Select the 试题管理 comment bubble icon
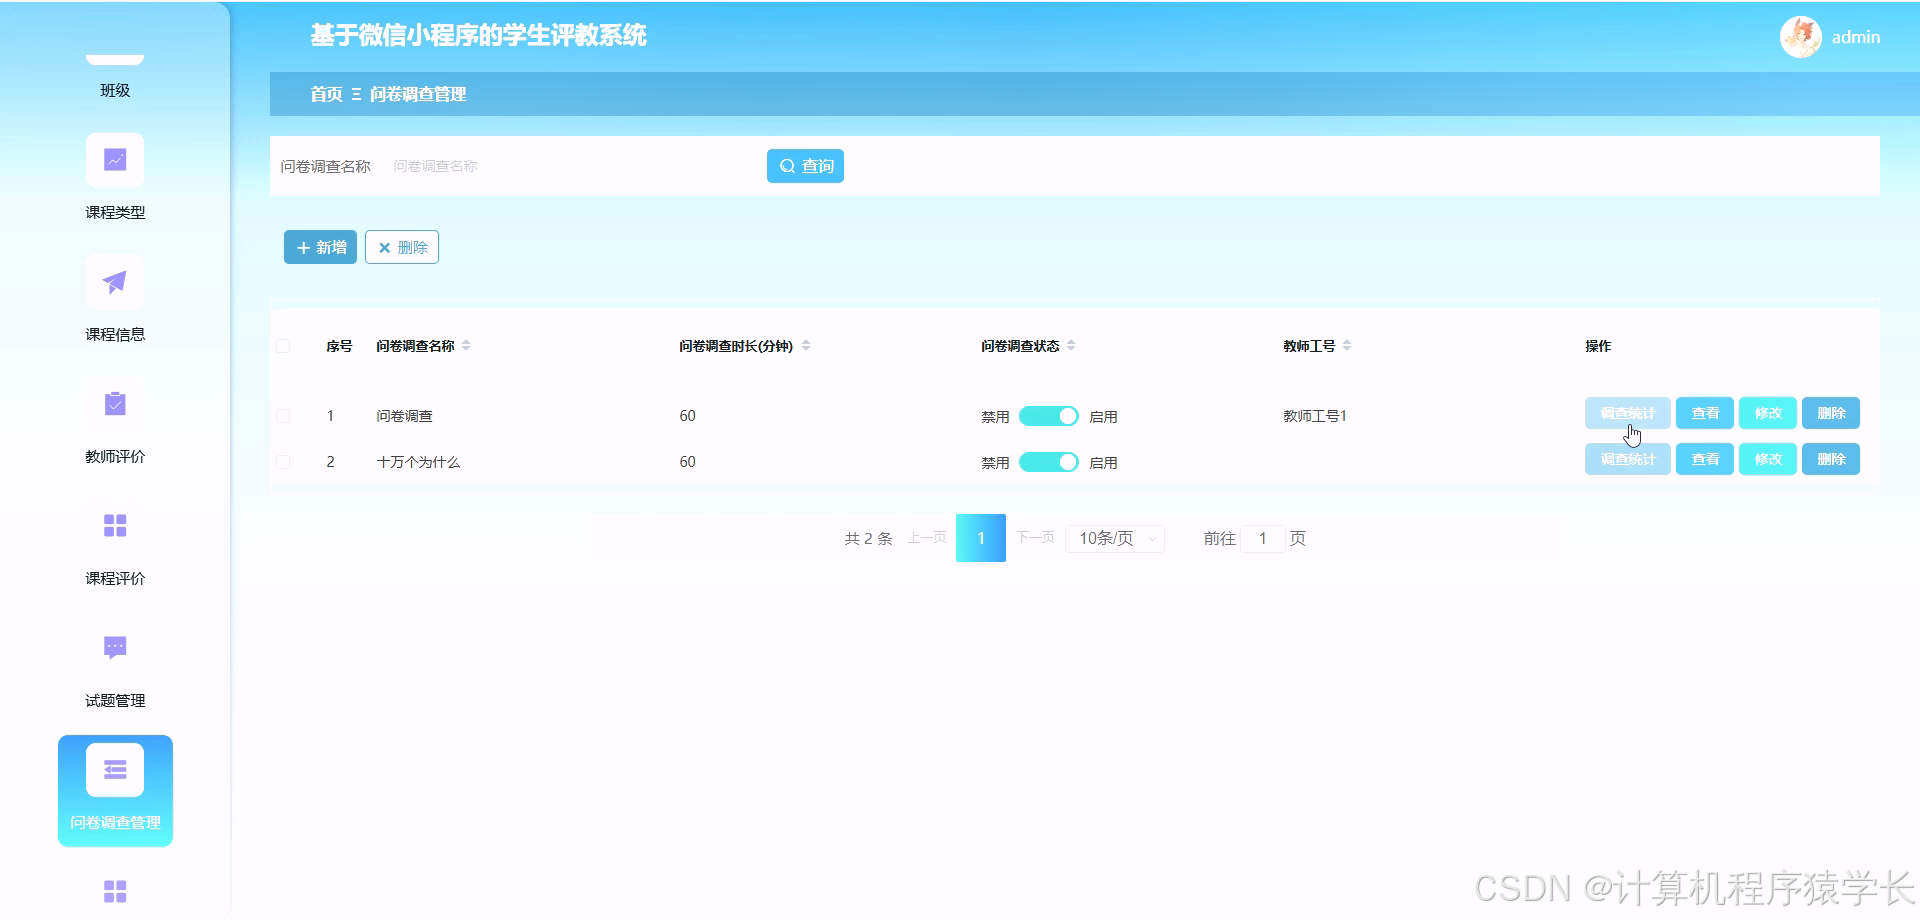Viewport: 1920px width, 920px height. pos(114,647)
